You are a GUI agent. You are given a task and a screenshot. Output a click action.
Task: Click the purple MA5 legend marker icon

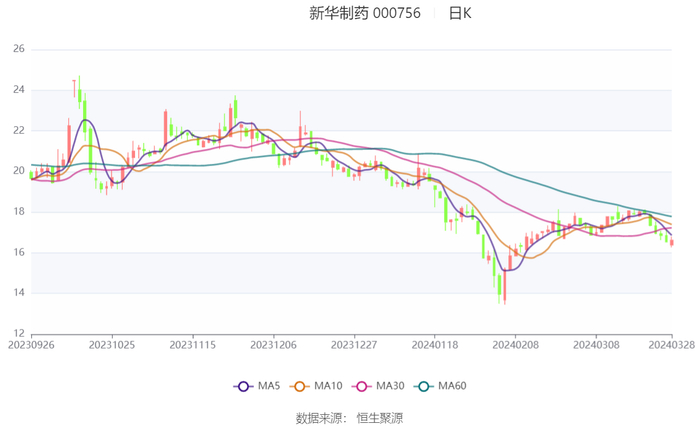point(244,386)
